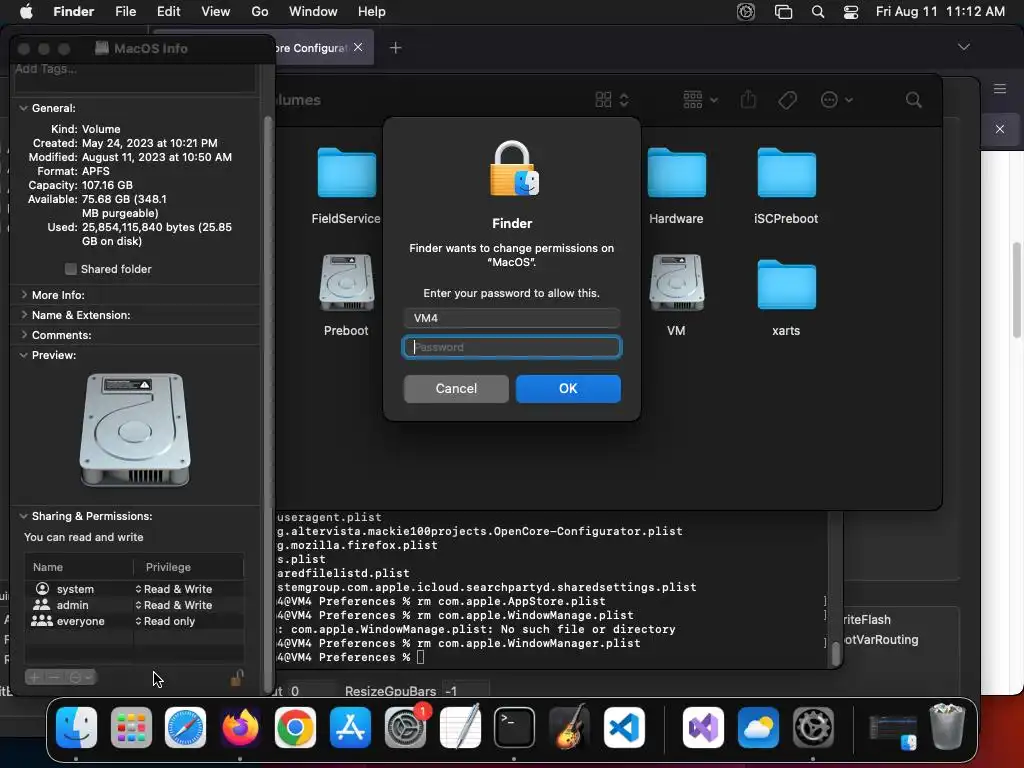
Task: Open Terminal from the Dock
Action: click(515, 728)
